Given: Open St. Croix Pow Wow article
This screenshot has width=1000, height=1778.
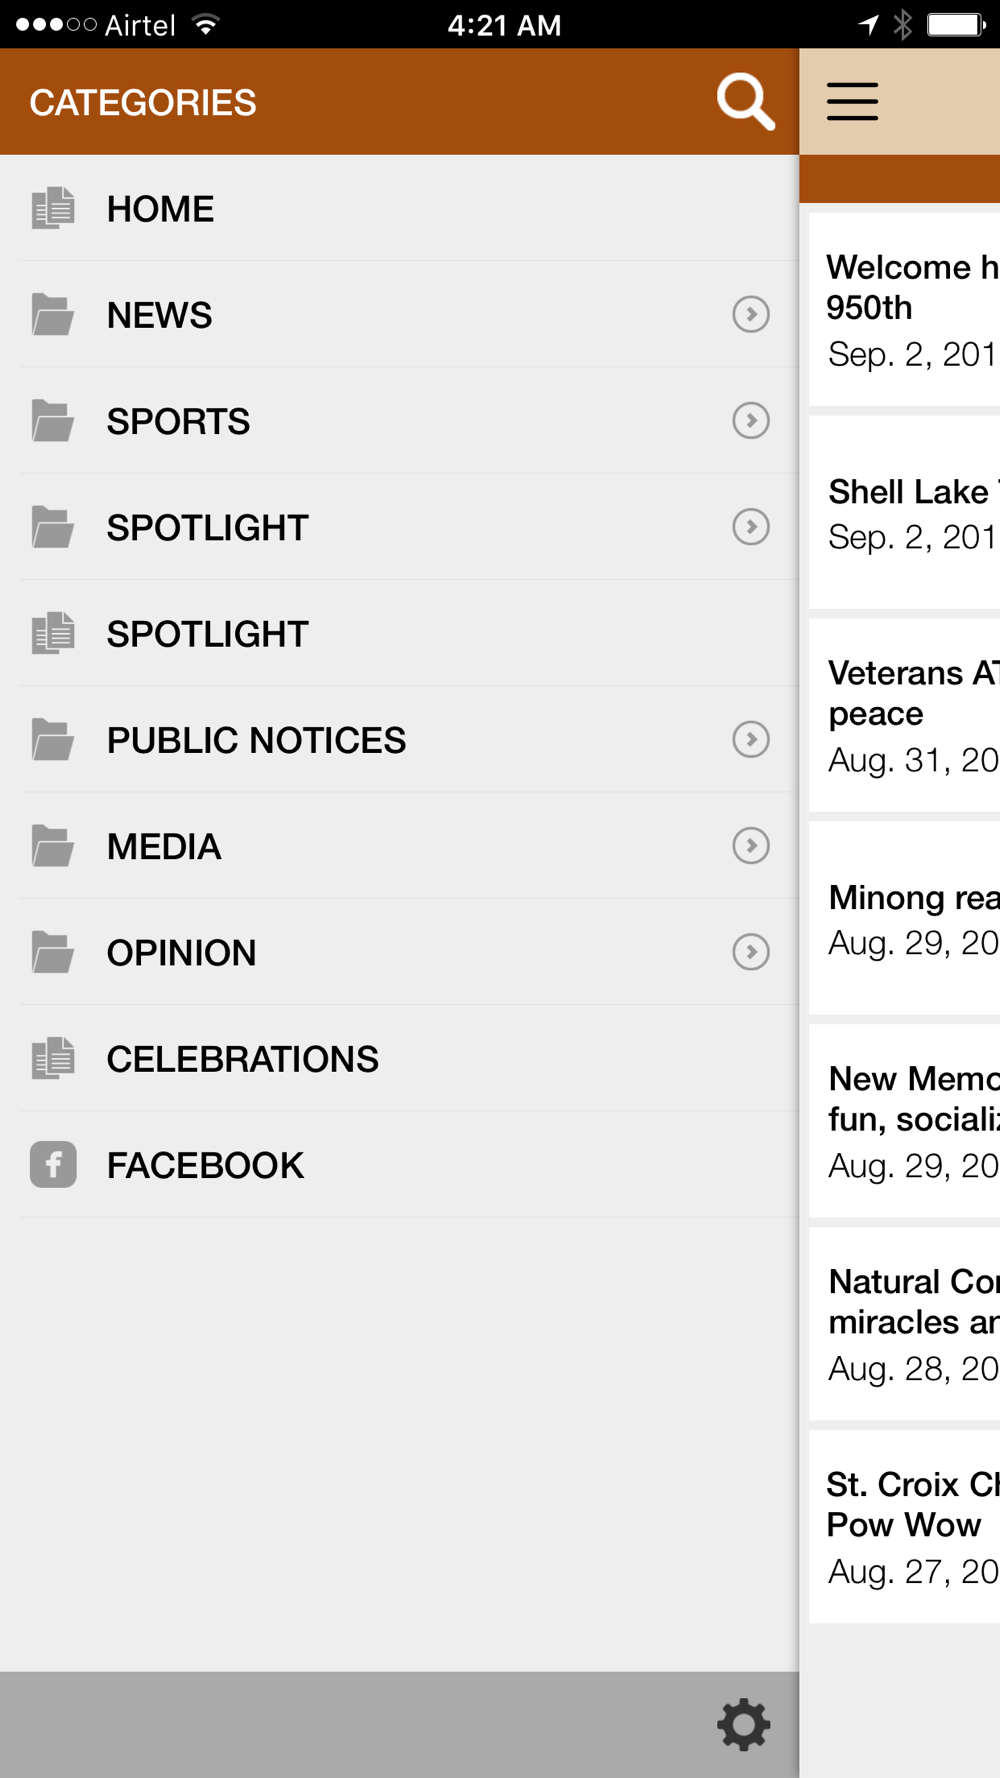Looking at the screenshot, I should coord(904,1526).
